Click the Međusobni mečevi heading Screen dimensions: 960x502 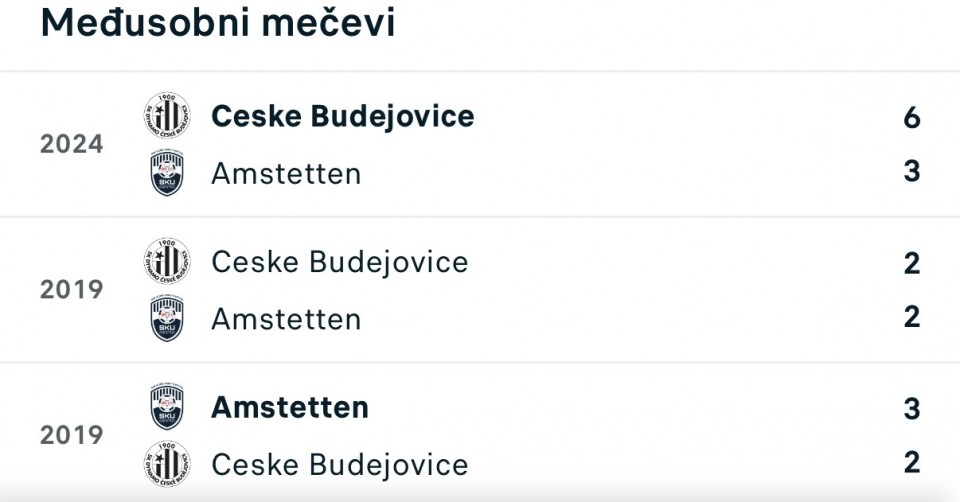click(x=218, y=23)
